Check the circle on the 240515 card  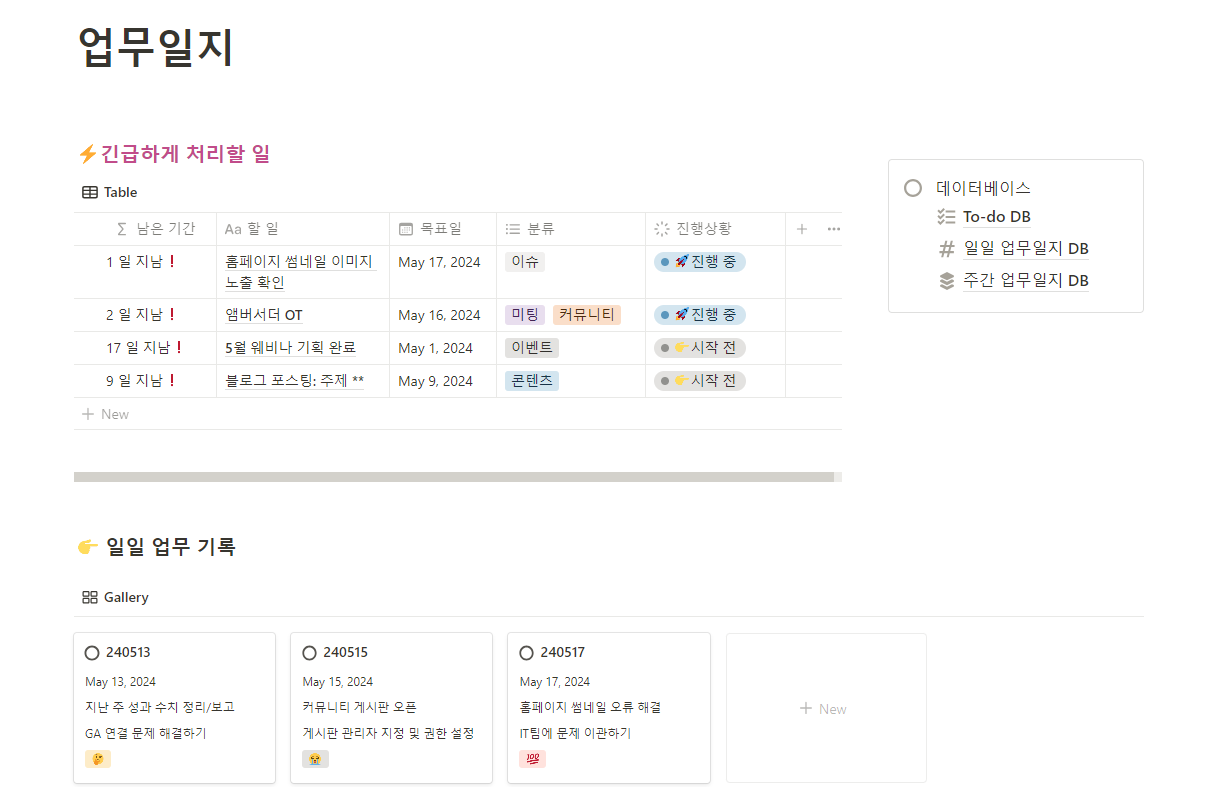(309, 652)
